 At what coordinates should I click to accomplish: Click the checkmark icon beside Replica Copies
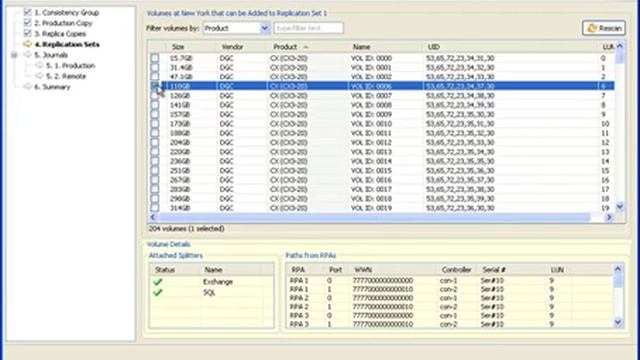pos(27,33)
